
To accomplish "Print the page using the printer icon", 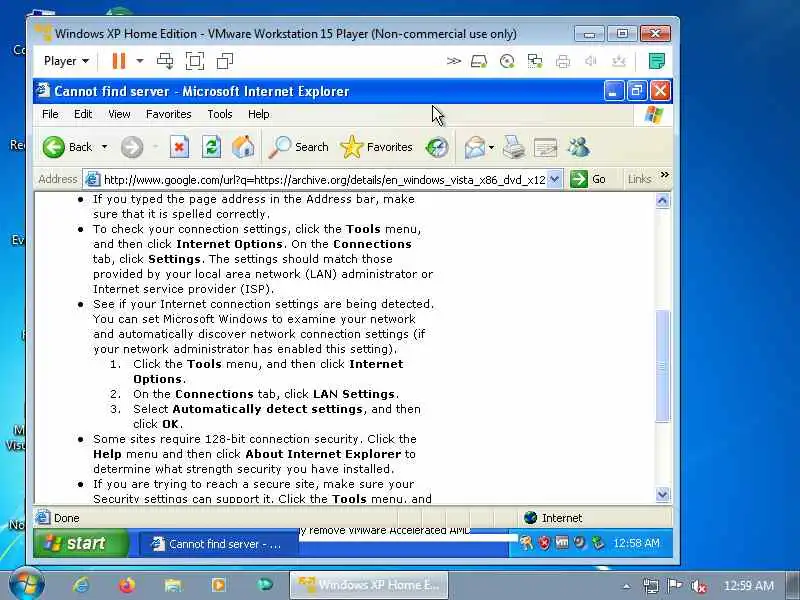I will pos(514,147).
